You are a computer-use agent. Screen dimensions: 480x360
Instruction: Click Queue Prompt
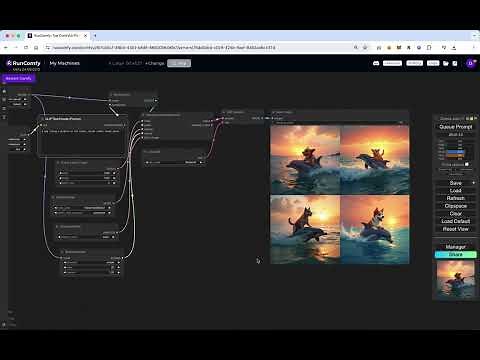456,127
